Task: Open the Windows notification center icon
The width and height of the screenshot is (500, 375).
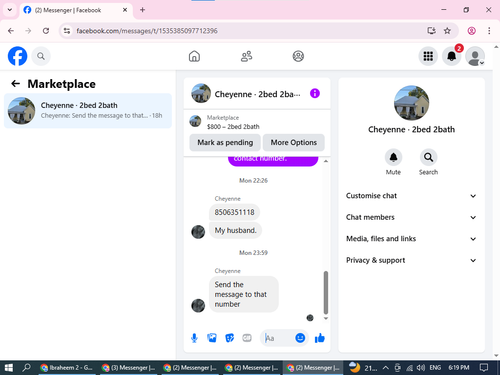Action: (x=484, y=368)
